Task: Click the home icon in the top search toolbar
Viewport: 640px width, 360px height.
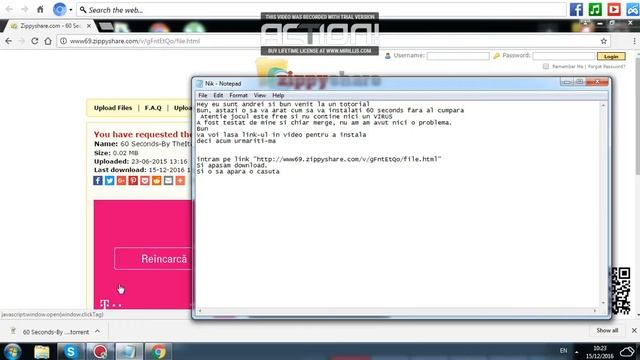Action: [40, 9]
